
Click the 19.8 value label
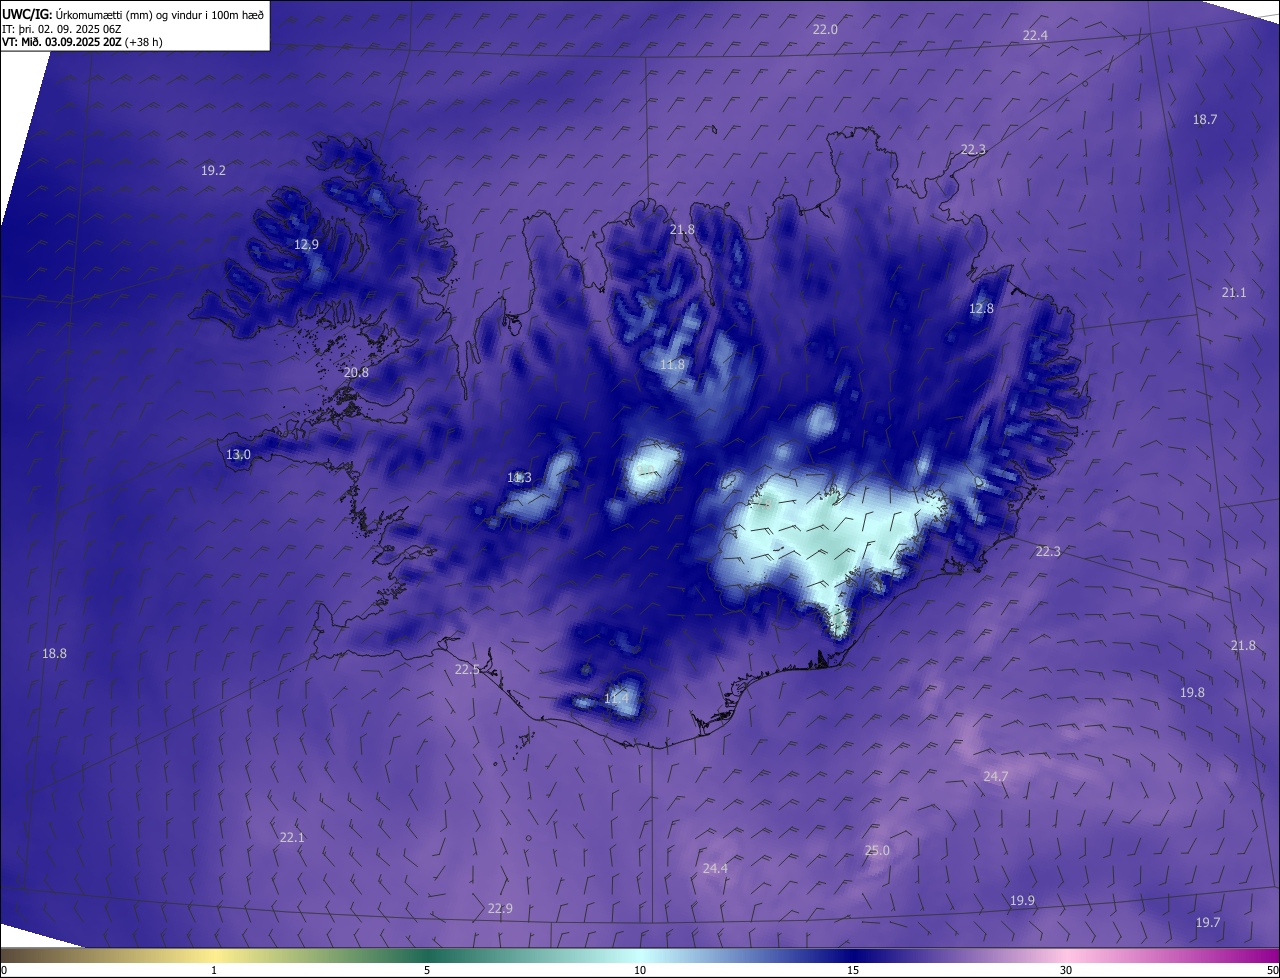1192,692
